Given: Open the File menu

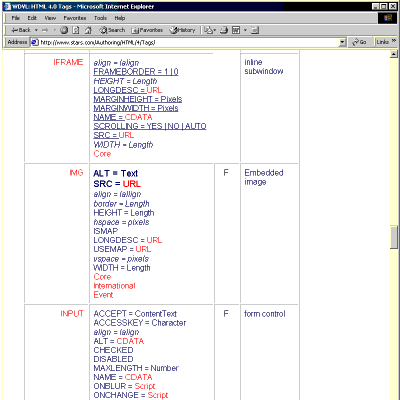Looking at the screenshot, I should [16, 18].
